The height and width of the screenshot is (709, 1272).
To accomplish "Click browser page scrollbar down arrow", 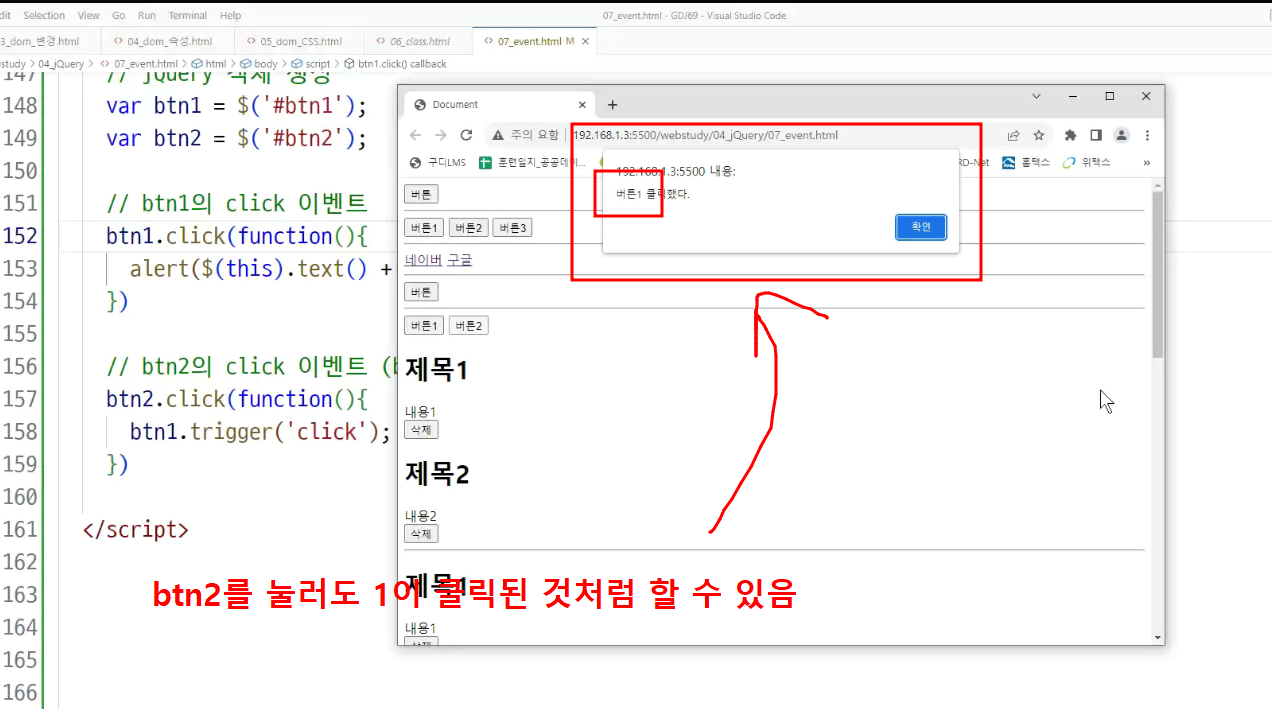I will click(1158, 637).
